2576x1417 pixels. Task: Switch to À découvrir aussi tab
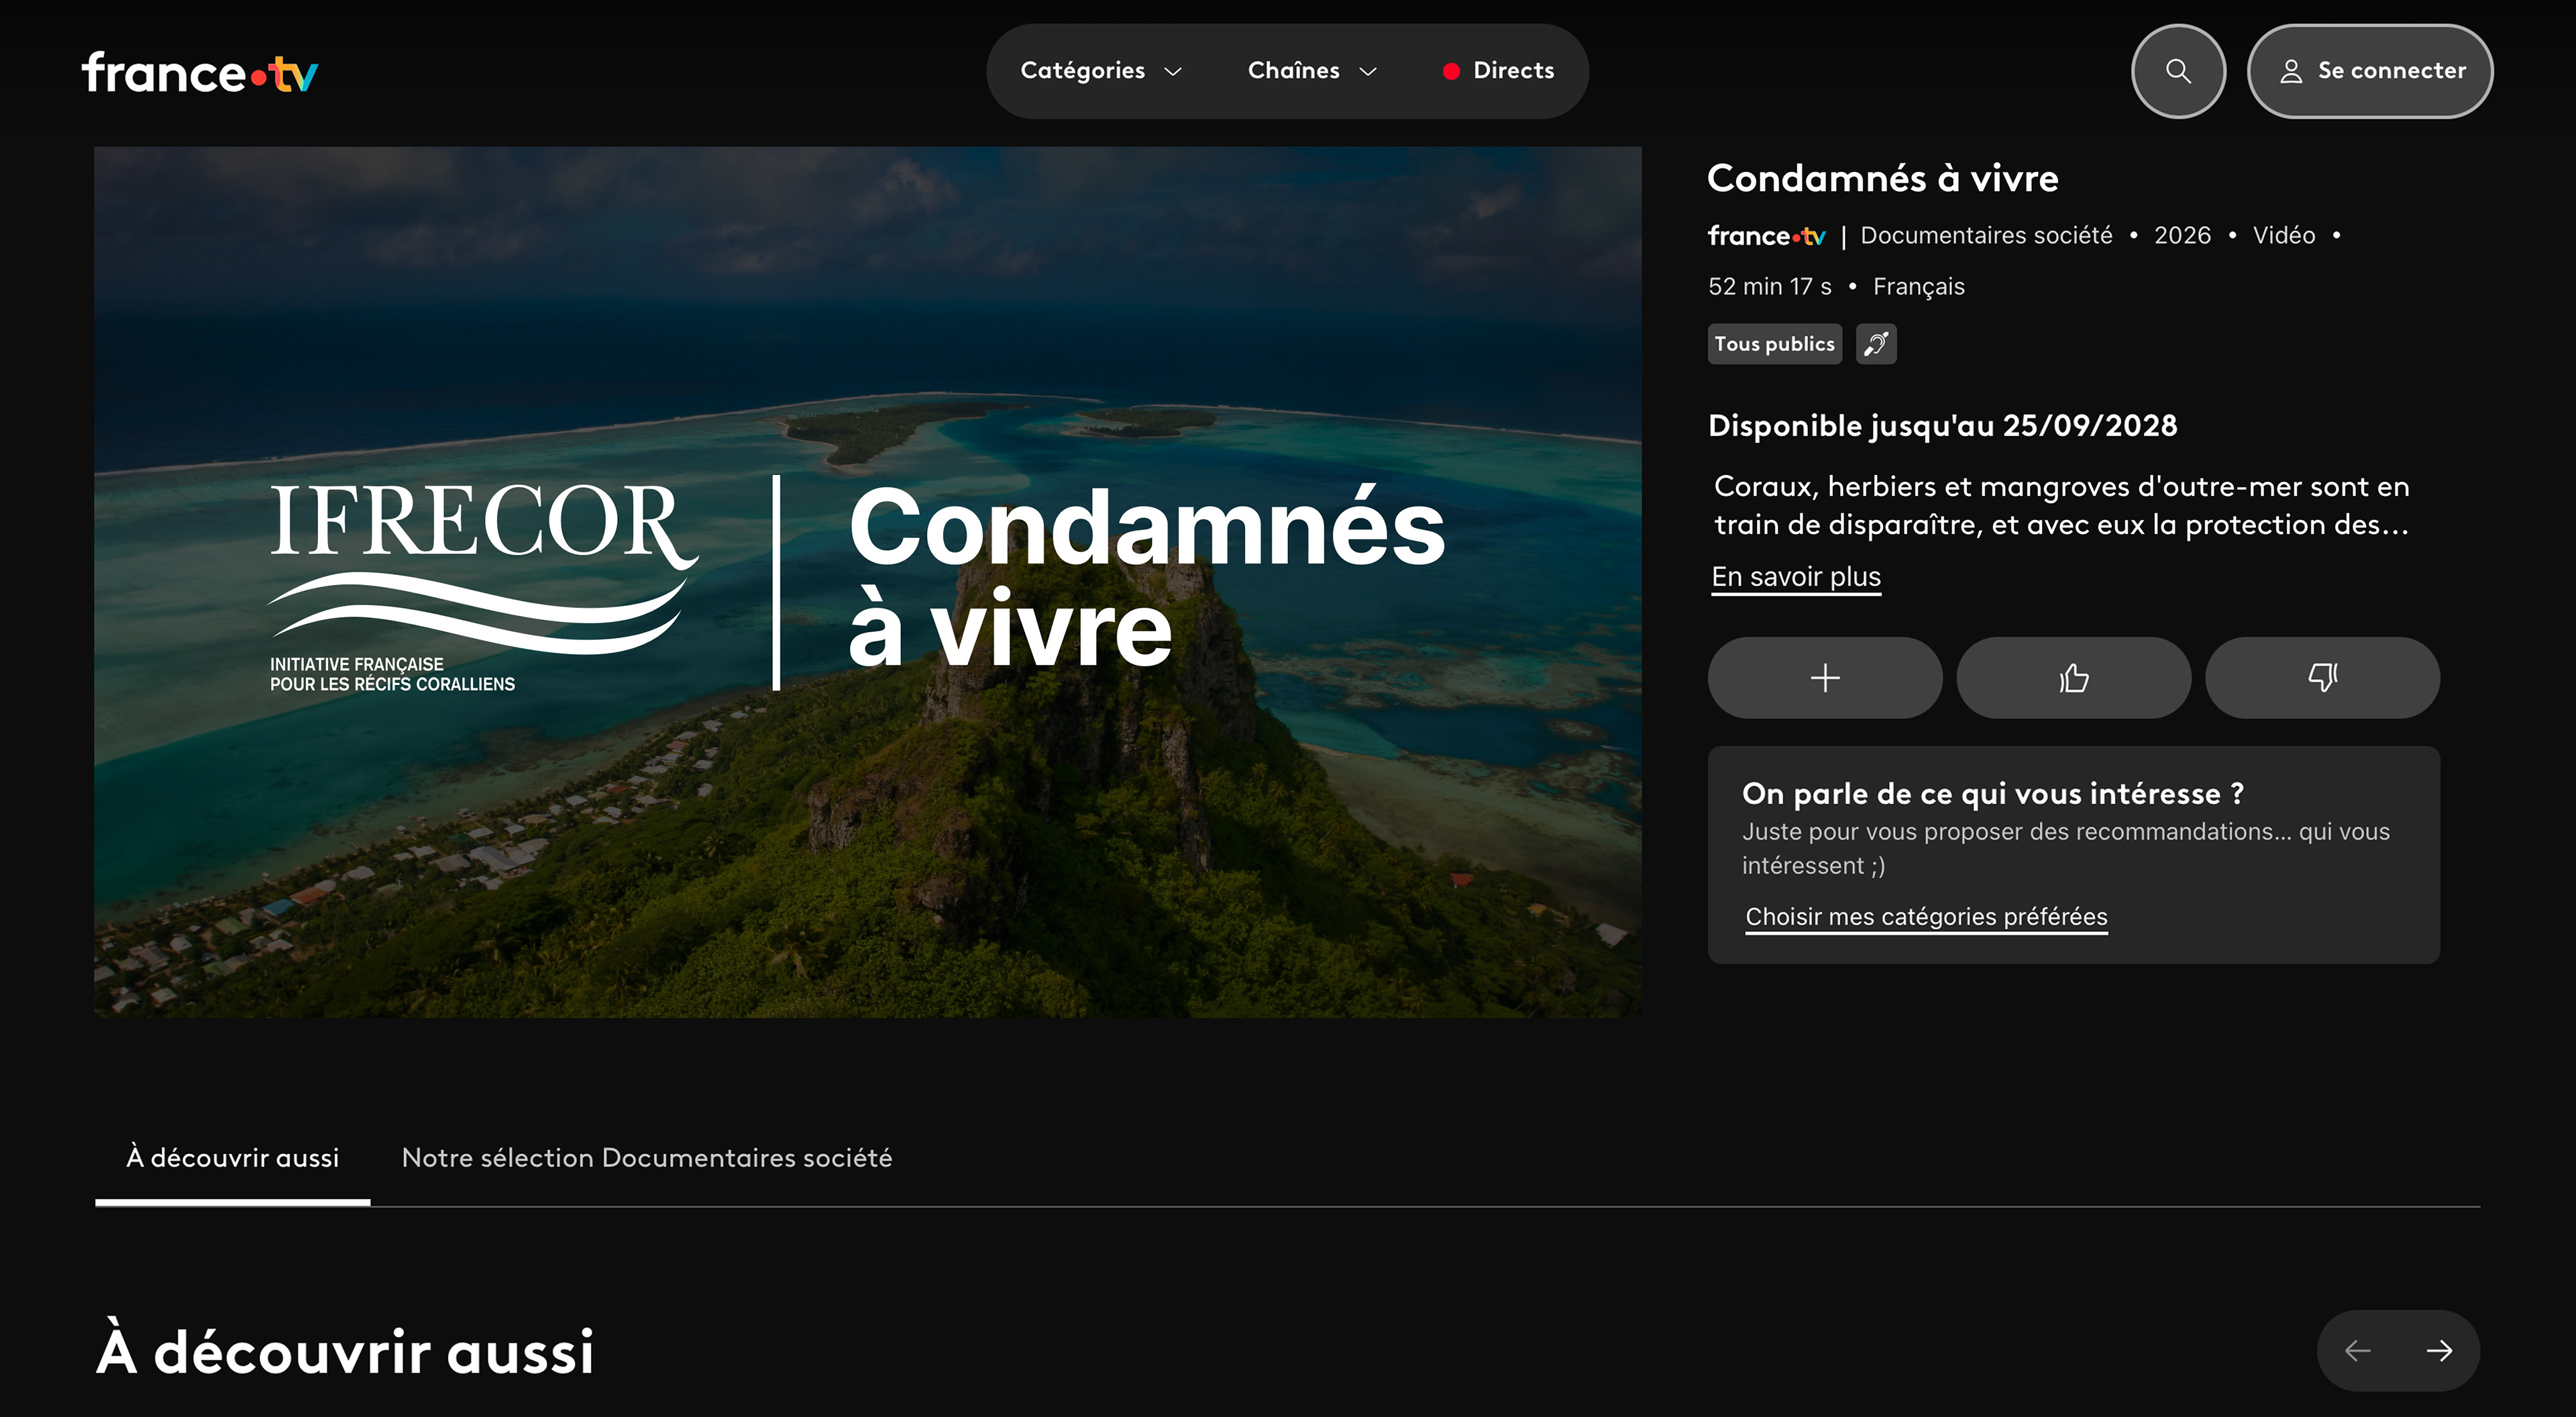coord(233,1158)
